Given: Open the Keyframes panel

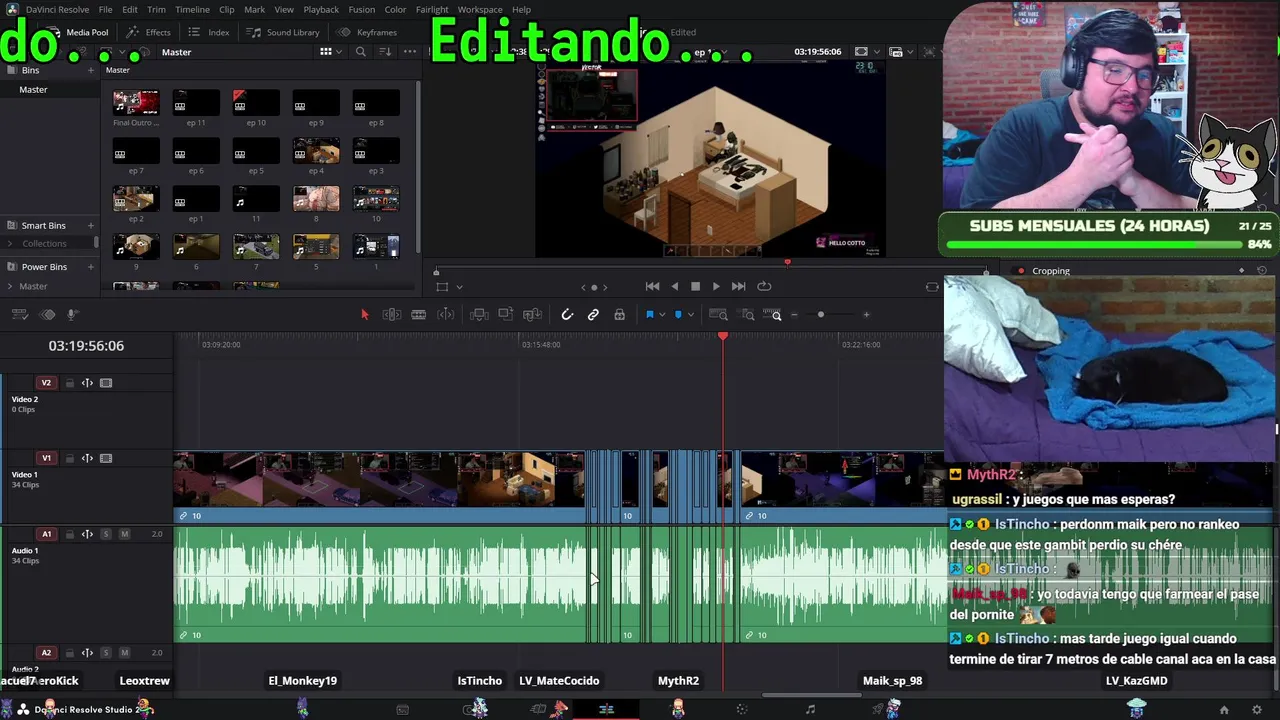Looking at the screenshot, I should pyautogui.click(x=368, y=32).
